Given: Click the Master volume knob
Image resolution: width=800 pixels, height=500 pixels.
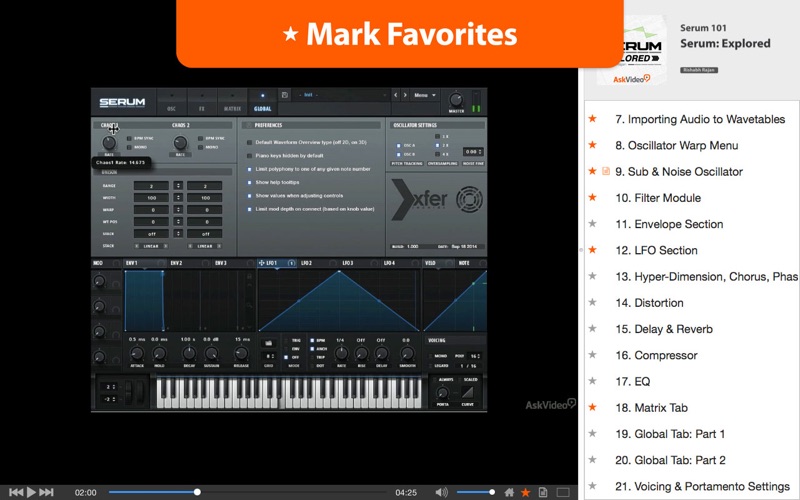Looking at the screenshot, I should [456, 99].
